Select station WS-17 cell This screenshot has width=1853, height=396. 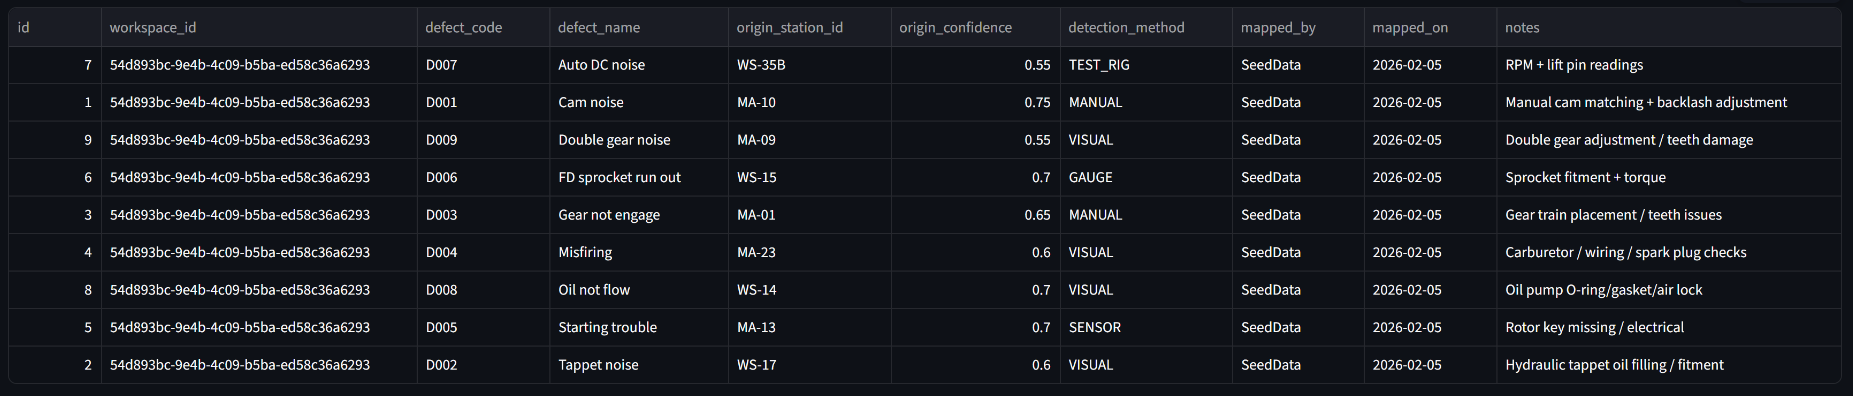pyautogui.click(x=810, y=365)
